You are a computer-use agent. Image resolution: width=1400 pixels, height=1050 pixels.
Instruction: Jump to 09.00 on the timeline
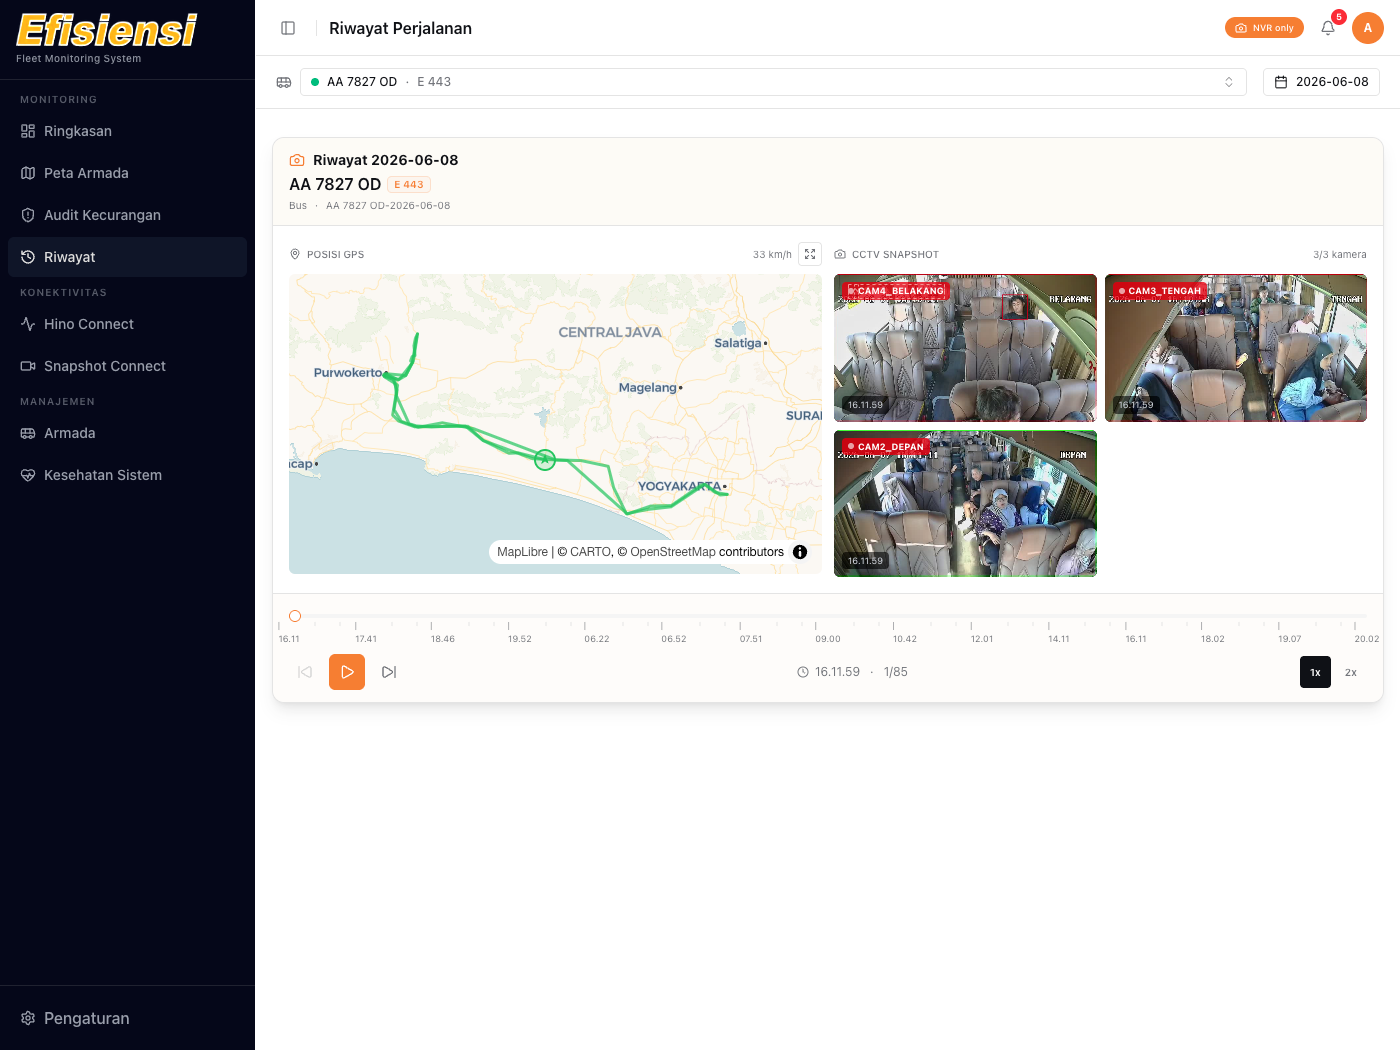(828, 639)
